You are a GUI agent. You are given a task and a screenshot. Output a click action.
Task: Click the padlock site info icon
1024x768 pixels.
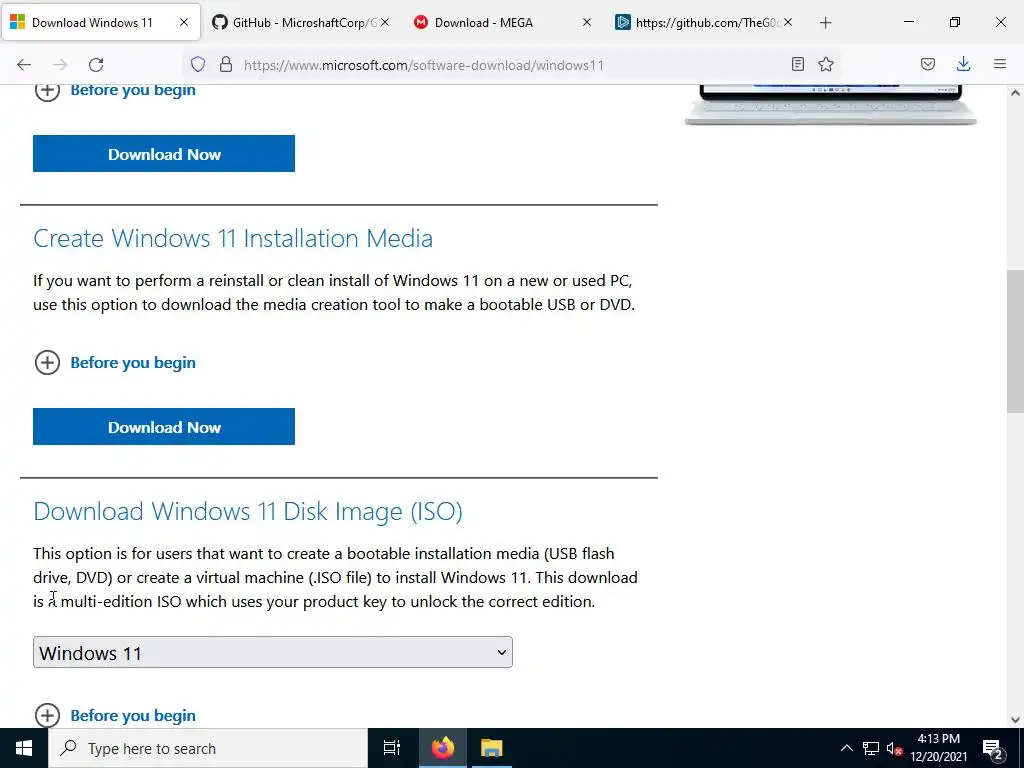[226, 64]
